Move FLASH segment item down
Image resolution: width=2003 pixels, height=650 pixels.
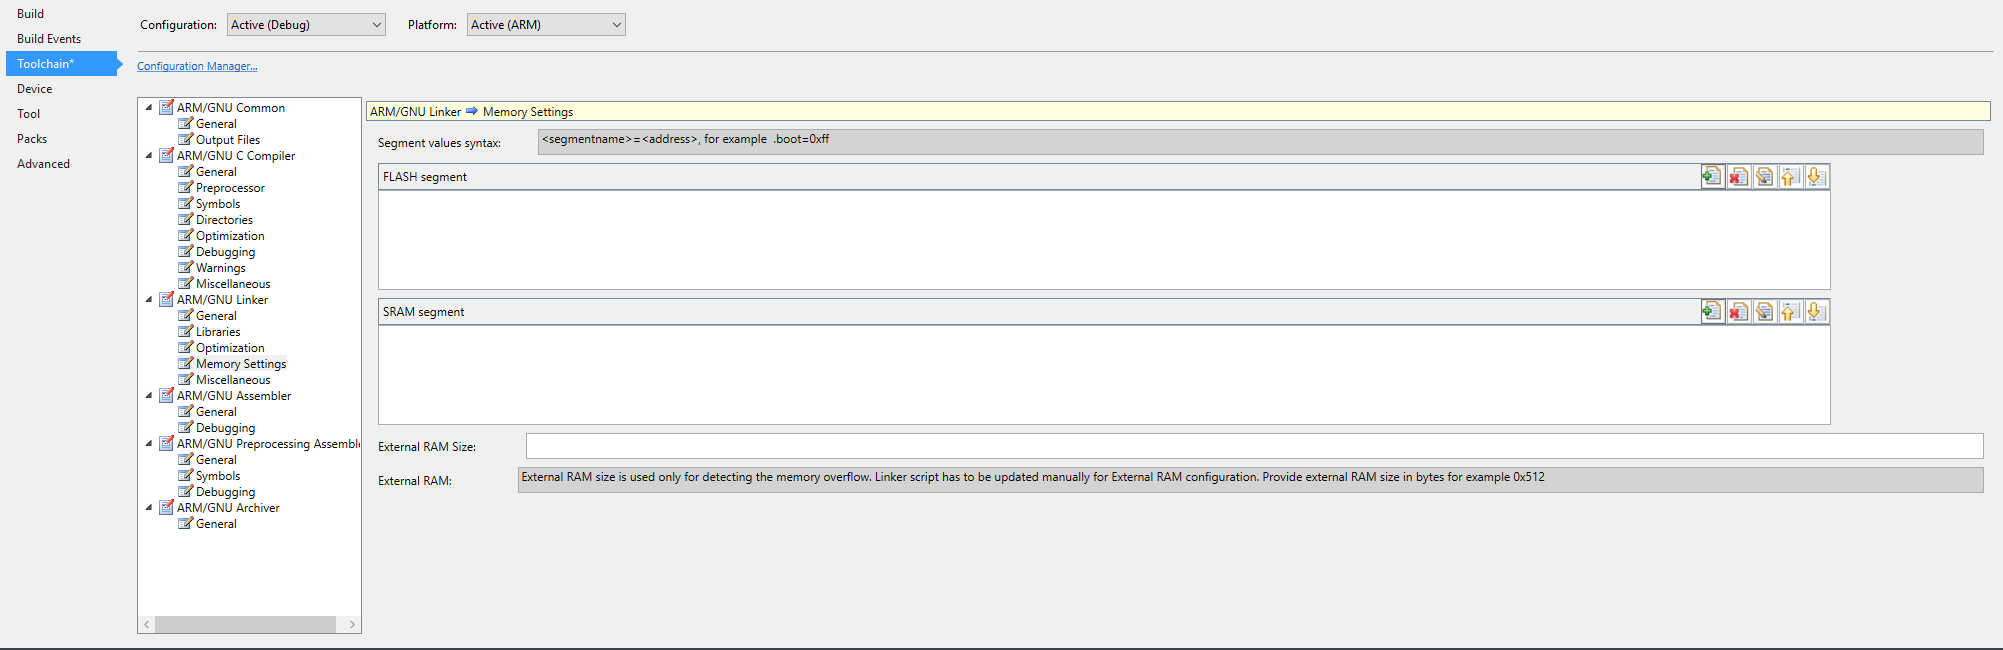[1816, 177]
